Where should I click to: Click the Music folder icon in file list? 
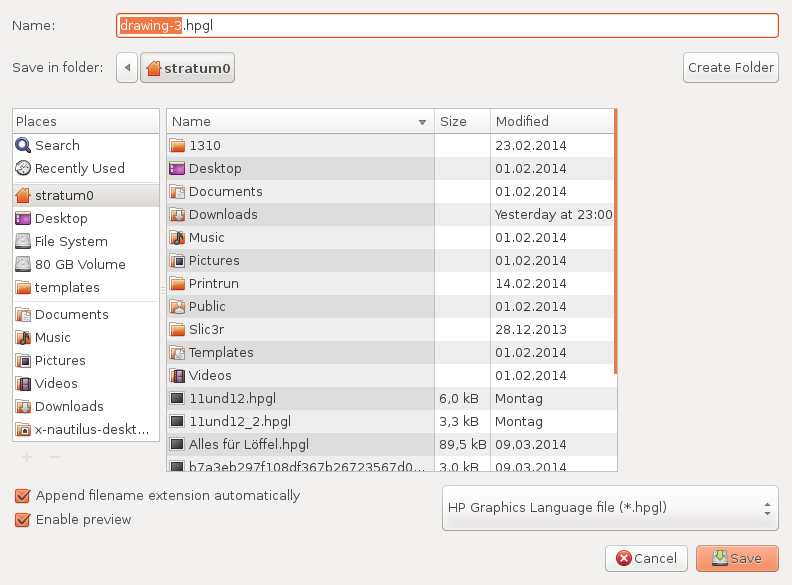pos(177,237)
